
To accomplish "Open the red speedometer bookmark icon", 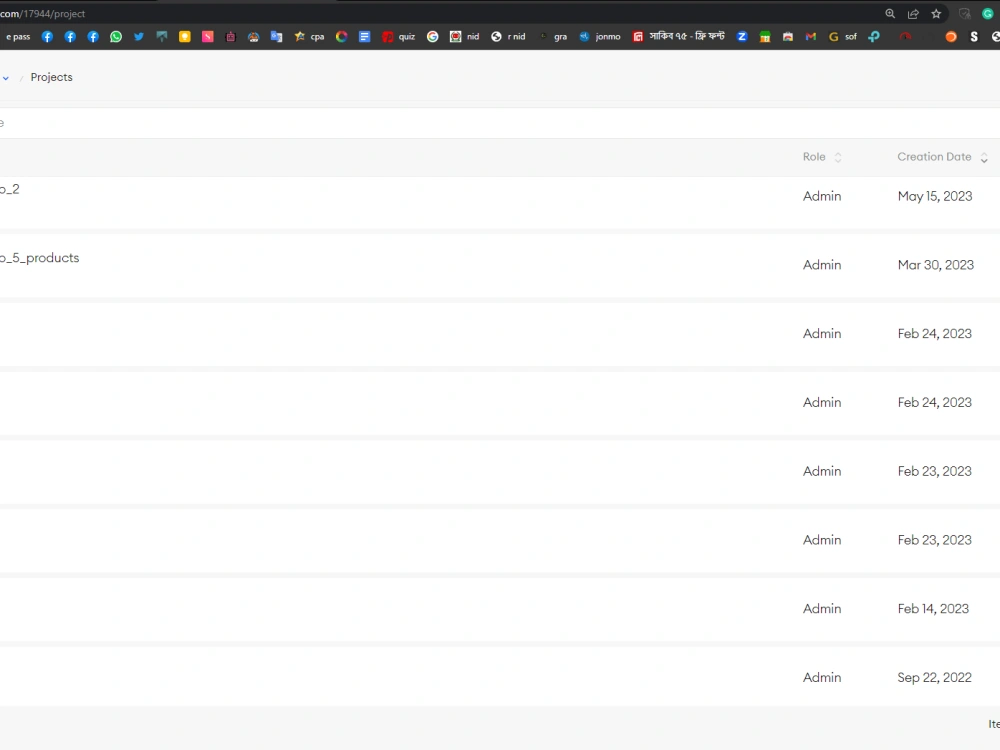I will 905,36.
